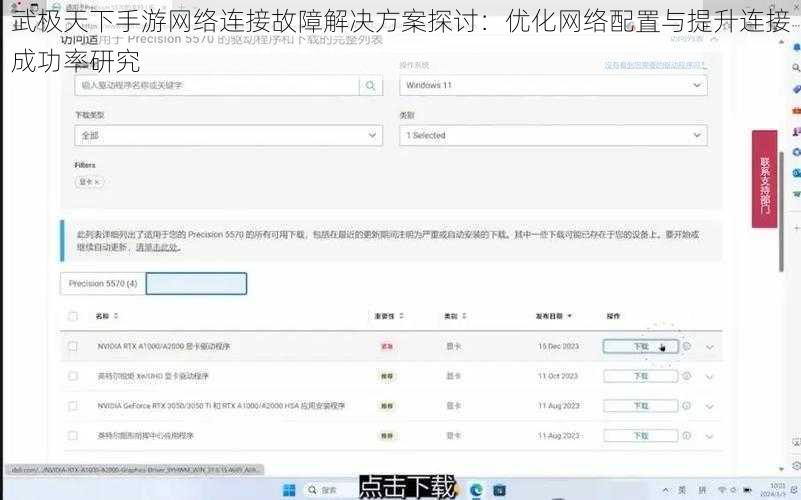Select the highlighted empty tab beside Precision 5570

[x=196, y=283]
